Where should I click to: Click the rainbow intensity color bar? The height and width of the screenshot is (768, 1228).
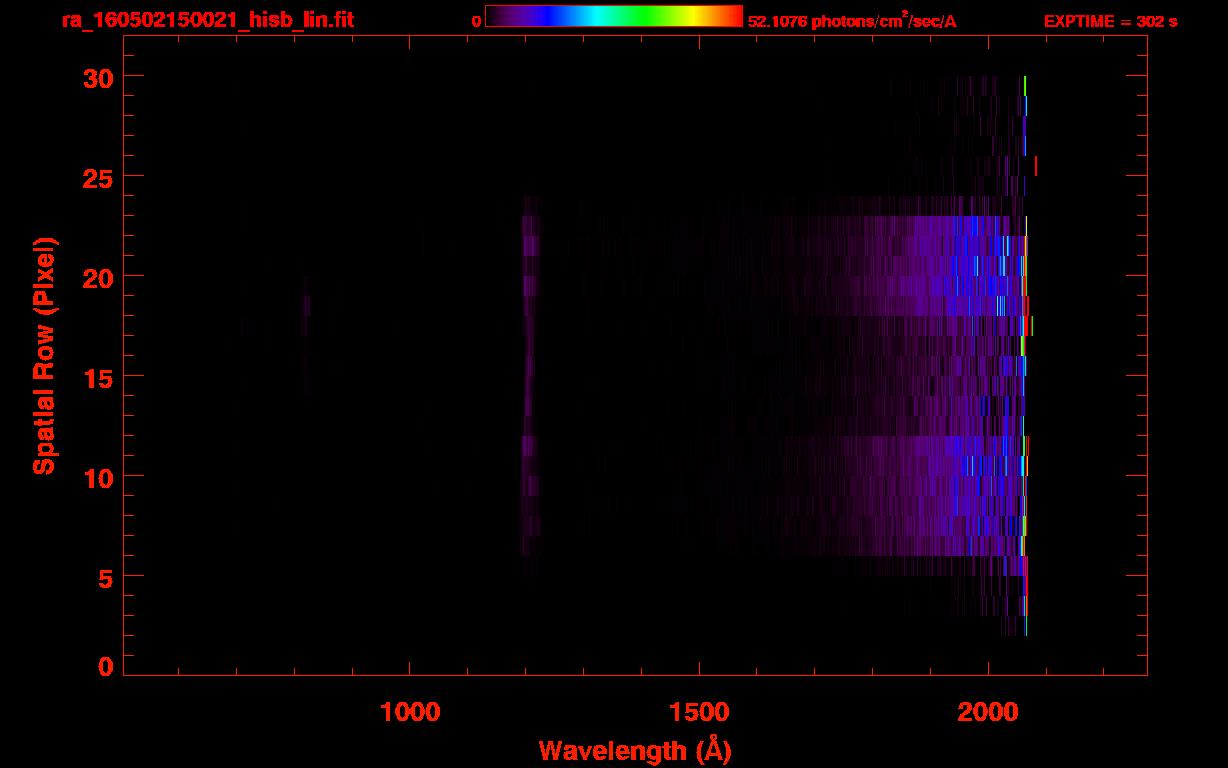[614, 16]
